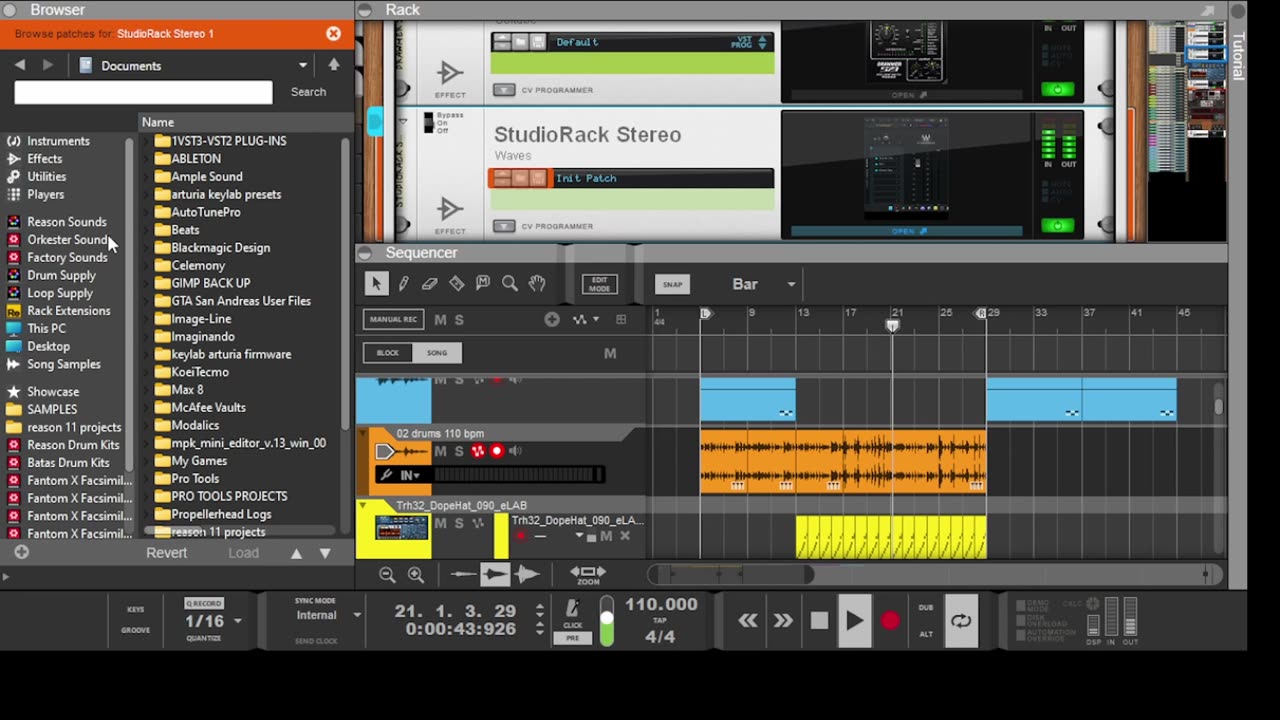Solo the 02 drums 110 bpm track
Image resolution: width=1280 pixels, height=720 pixels.
coord(459,451)
